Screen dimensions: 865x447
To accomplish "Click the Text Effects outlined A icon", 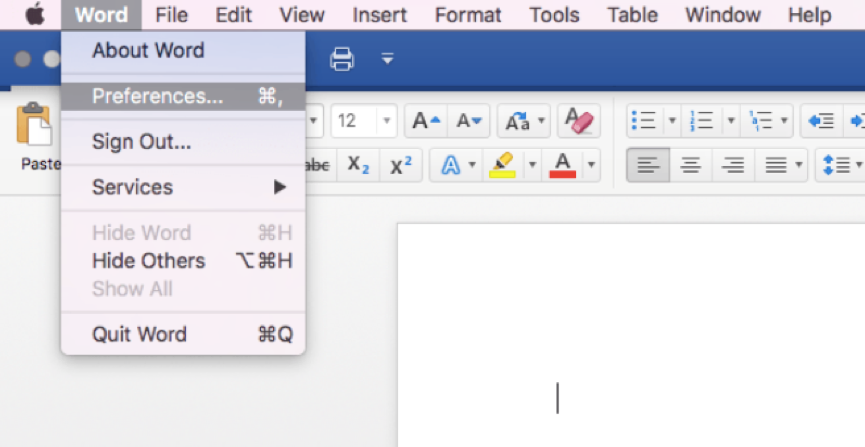I will 451,165.
